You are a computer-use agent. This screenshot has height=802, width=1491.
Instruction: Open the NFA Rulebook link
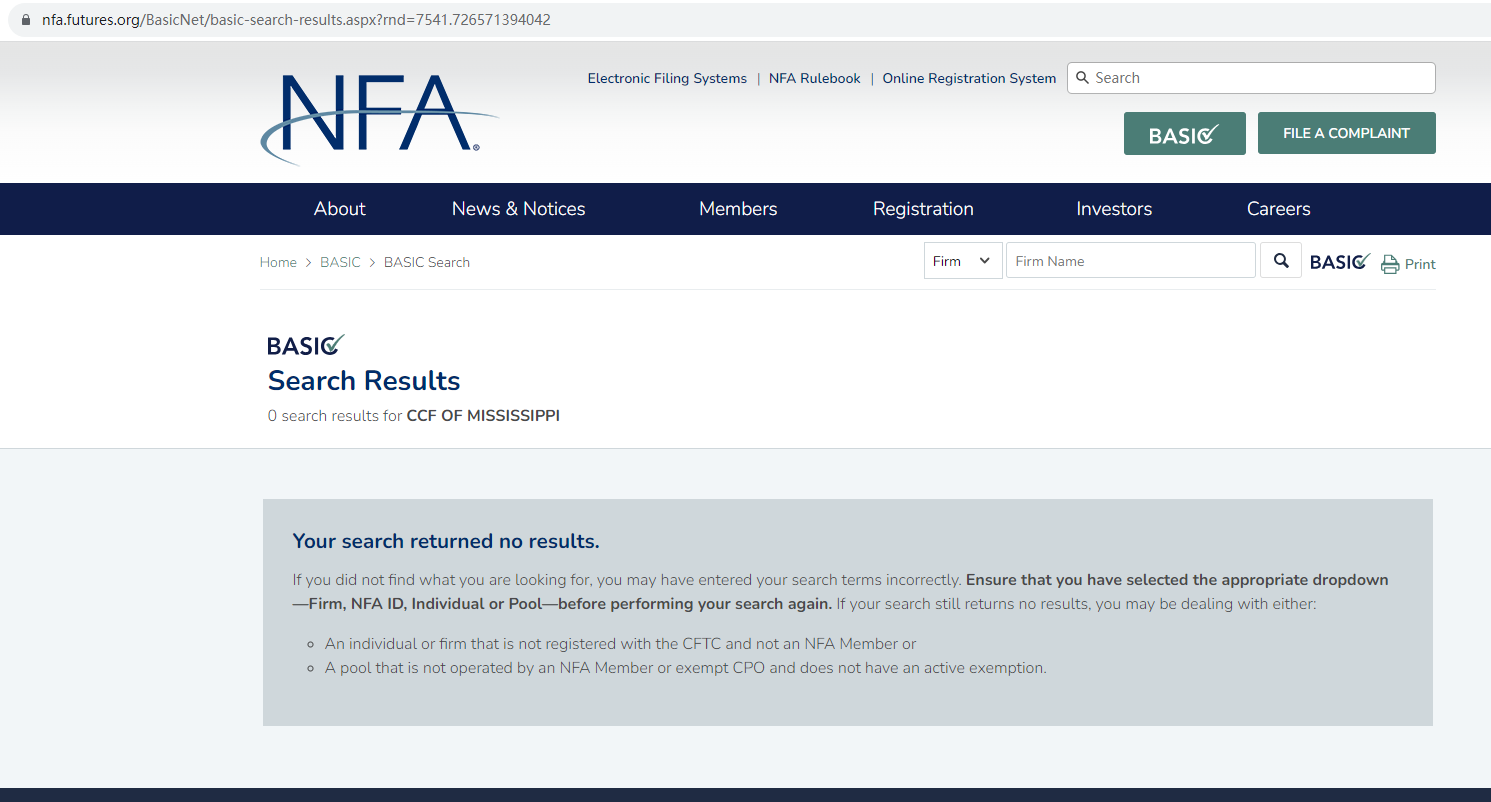(x=815, y=78)
